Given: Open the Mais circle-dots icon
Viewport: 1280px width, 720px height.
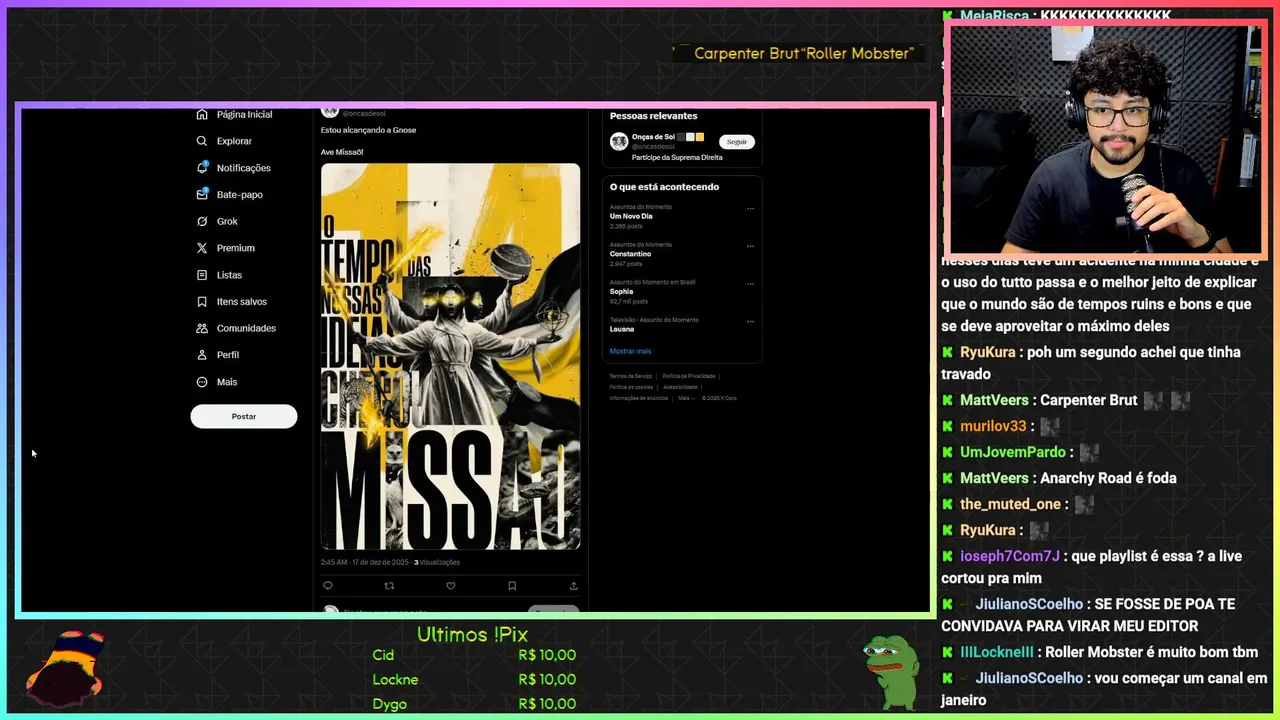Looking at the screenshot, I should (x=202, y=382).
